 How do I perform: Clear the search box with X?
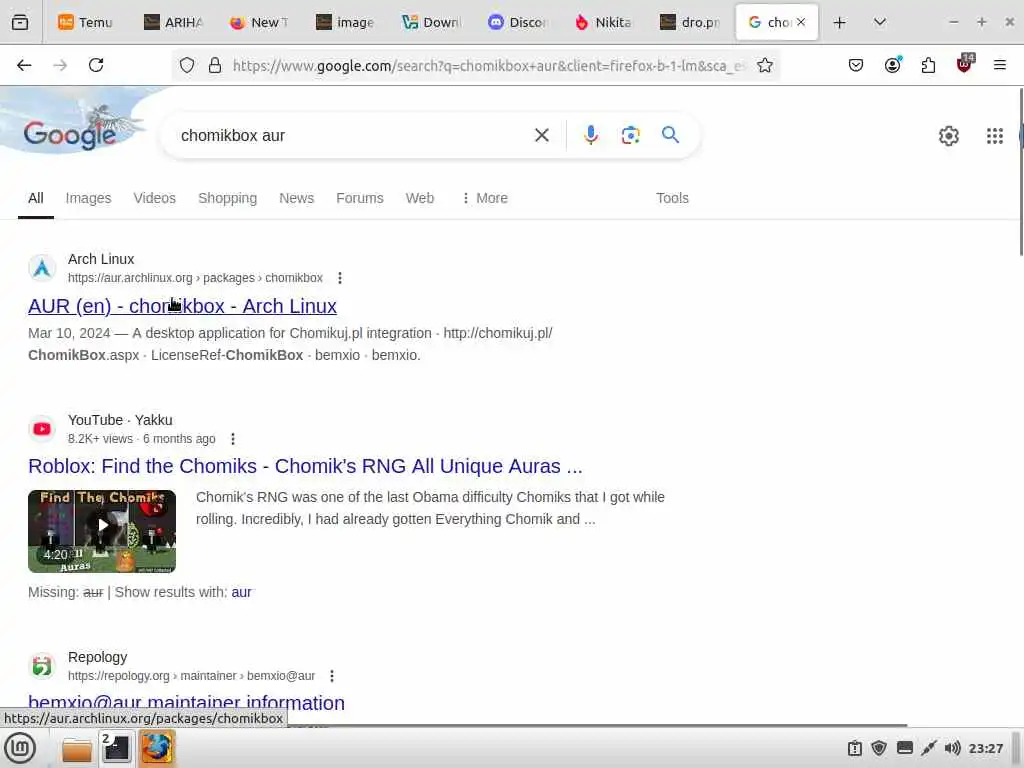(x=541, y=135)
